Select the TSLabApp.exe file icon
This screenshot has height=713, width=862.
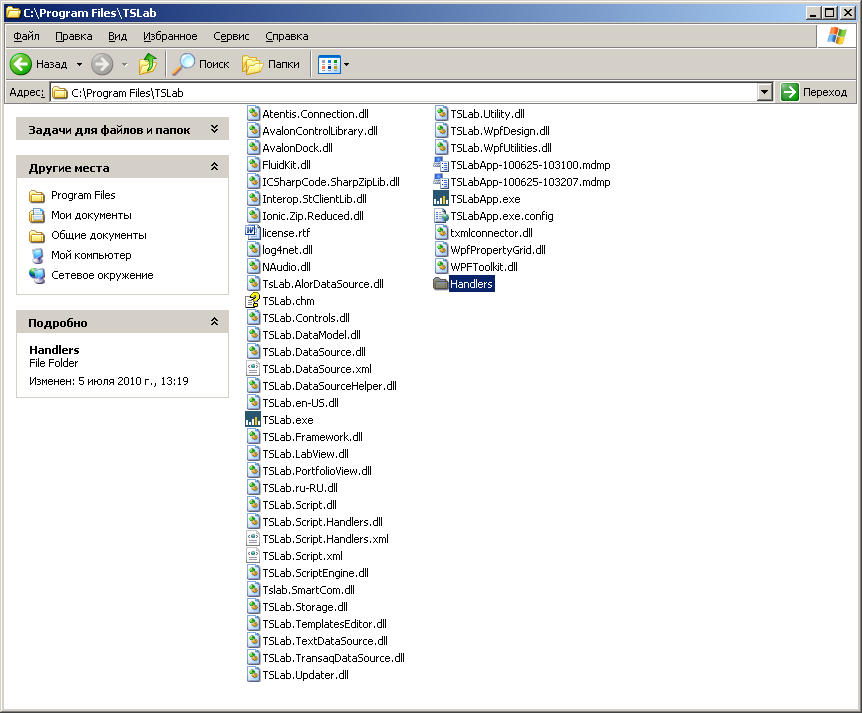[441, 199]
